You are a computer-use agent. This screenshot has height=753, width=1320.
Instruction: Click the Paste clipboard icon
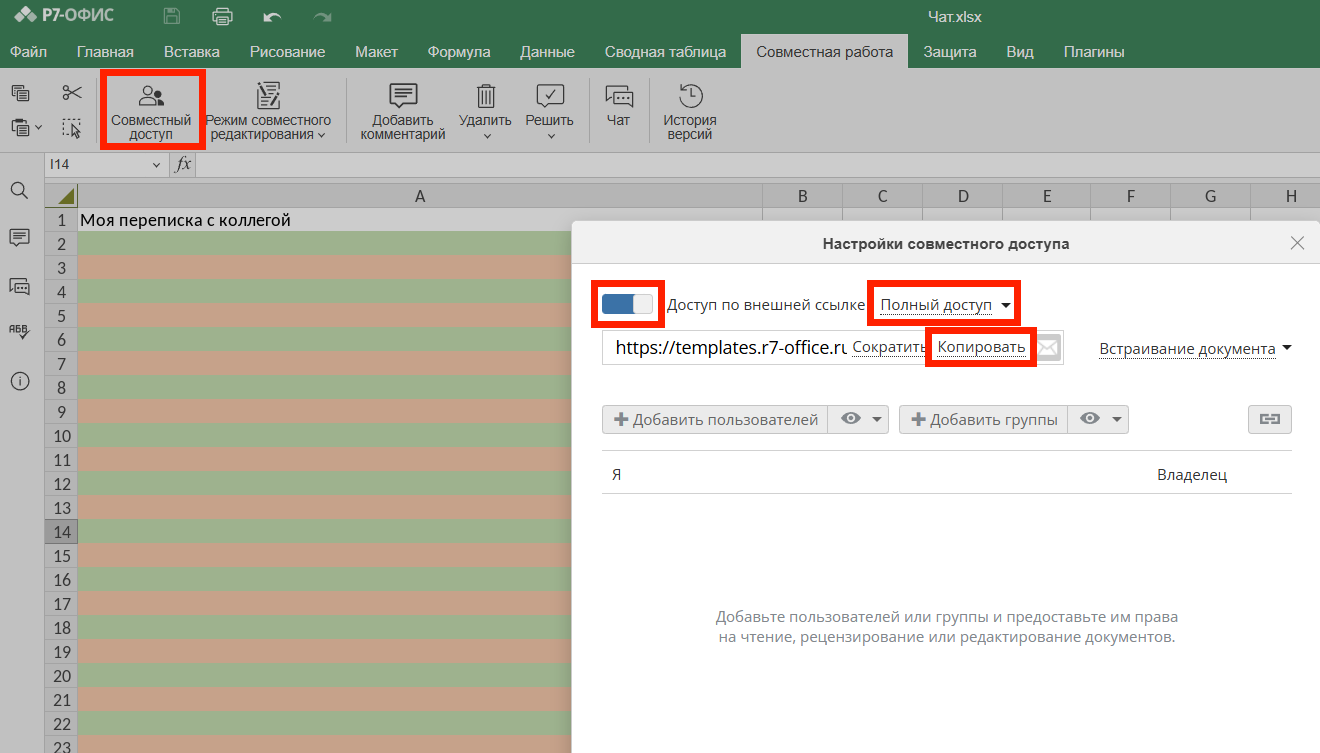click(x=20, y=127)
